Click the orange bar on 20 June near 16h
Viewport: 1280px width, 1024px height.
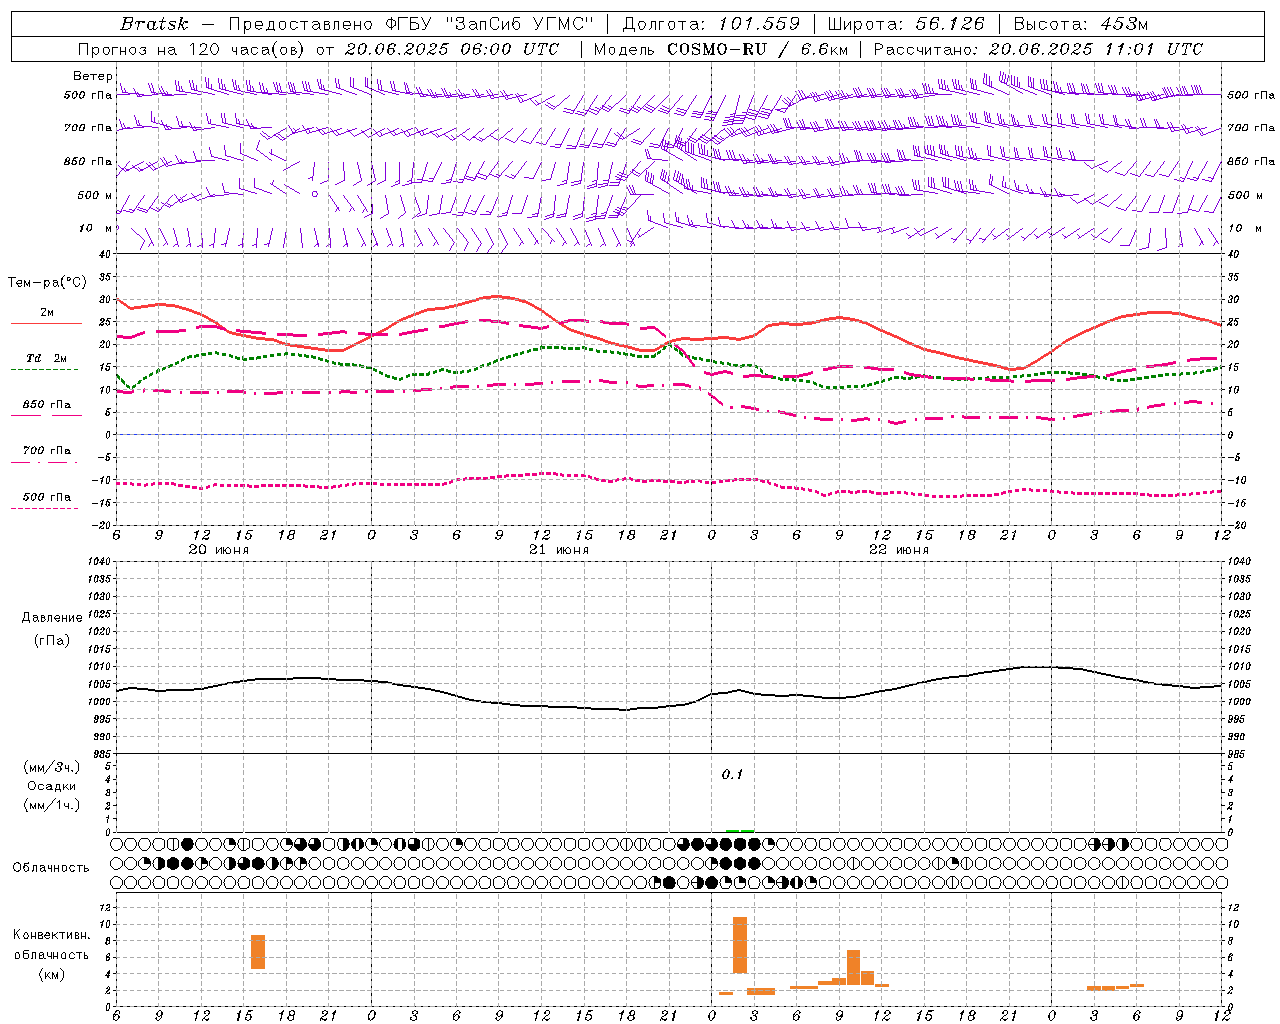point(258,952)
